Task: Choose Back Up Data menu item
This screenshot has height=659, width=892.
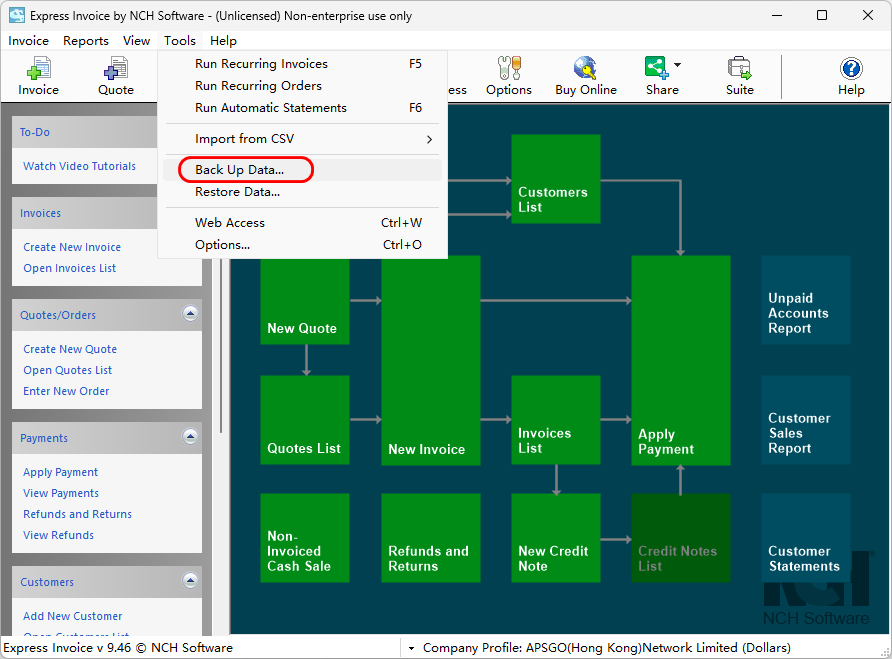Action: [302, 170]
